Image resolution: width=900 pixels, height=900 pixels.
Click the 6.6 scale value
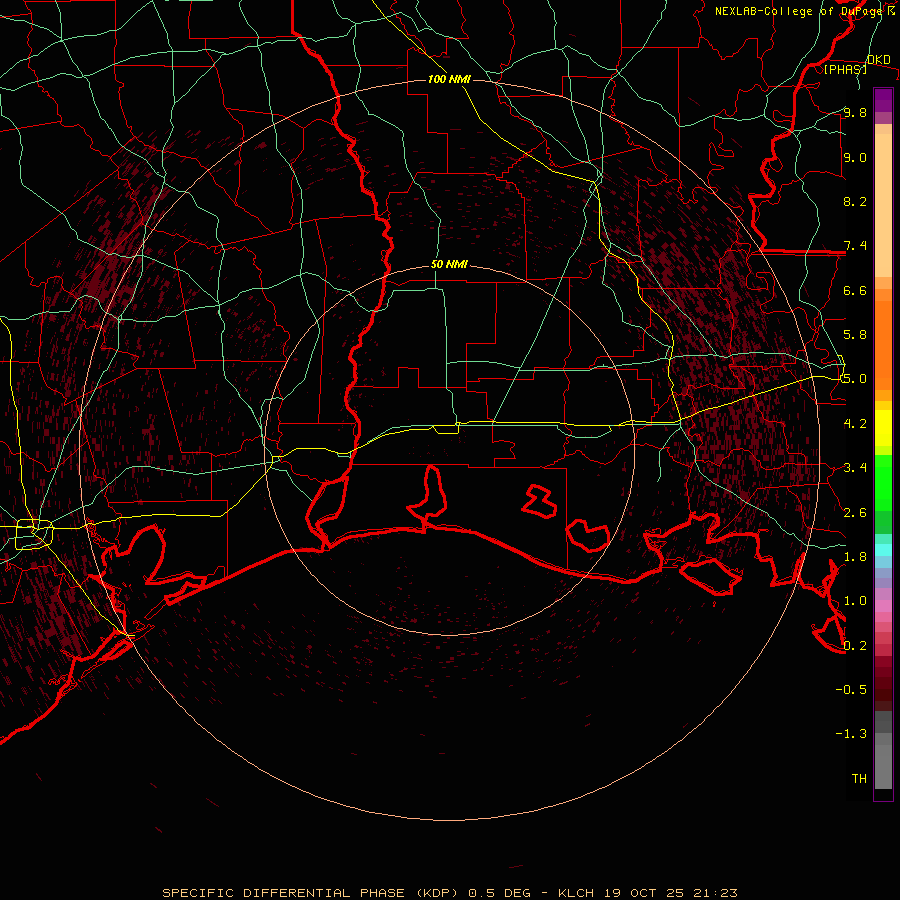pos(855,290)
